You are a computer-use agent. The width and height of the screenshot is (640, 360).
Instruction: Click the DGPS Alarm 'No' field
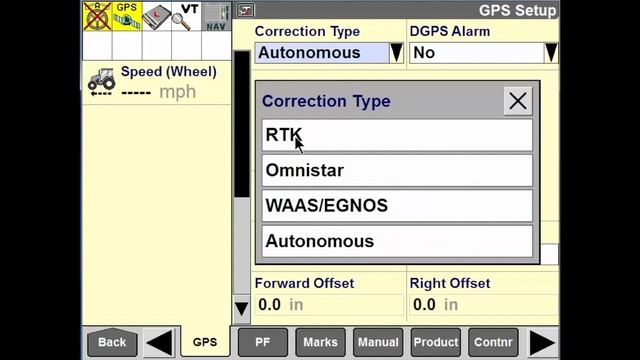477,53
